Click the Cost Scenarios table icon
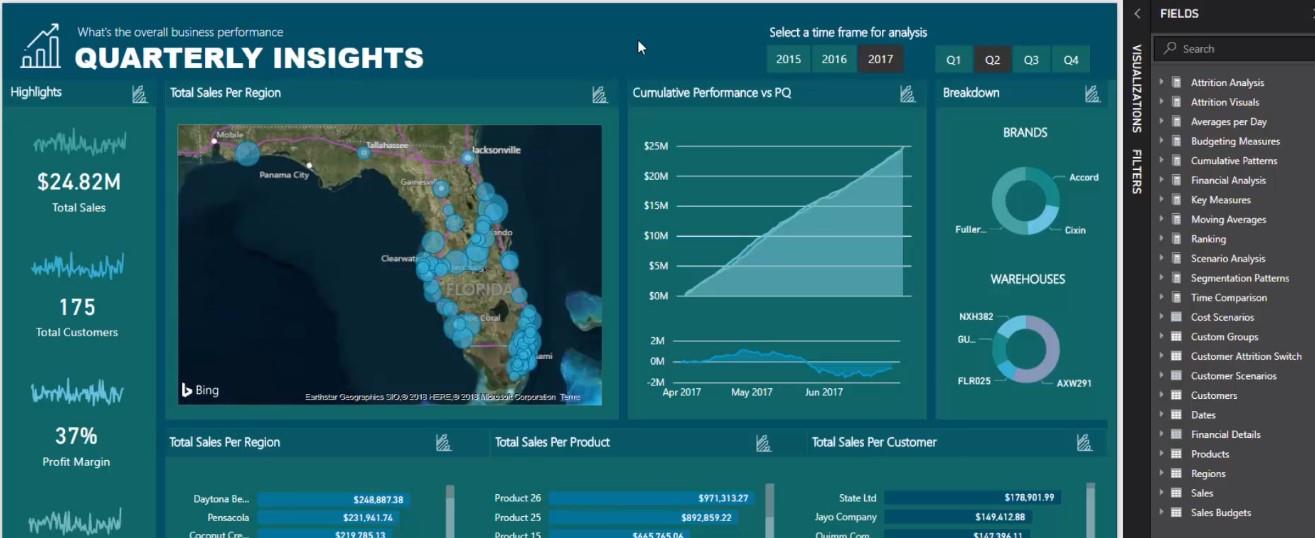 [x=1176, y=317]
